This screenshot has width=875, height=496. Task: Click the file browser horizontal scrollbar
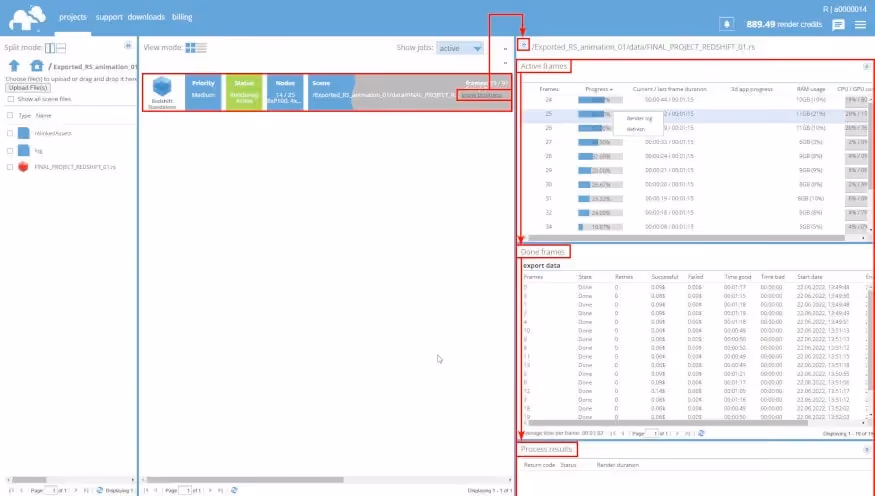(29, 480)
